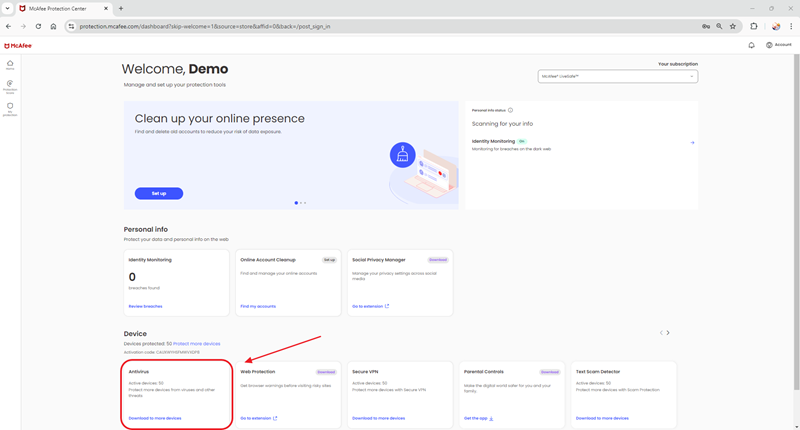Open the tab search chevron

(7, 8)
